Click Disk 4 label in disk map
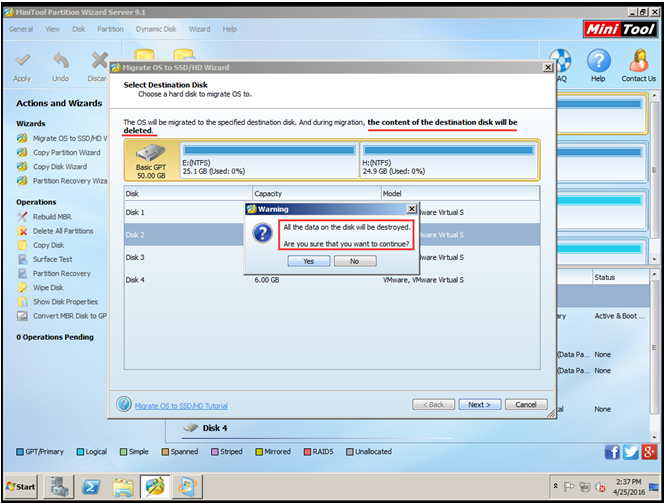This screenshot has width=665, height=504. pyautogui.click(x=215, y=428)
